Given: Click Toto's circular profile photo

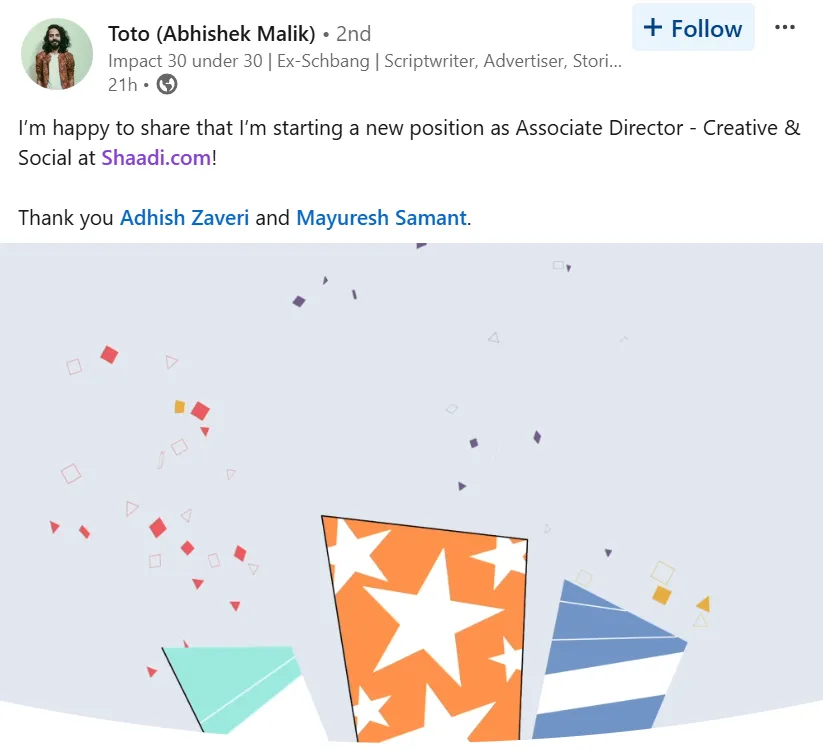Looking at the screenshot, I should click(x=56, y=53).
